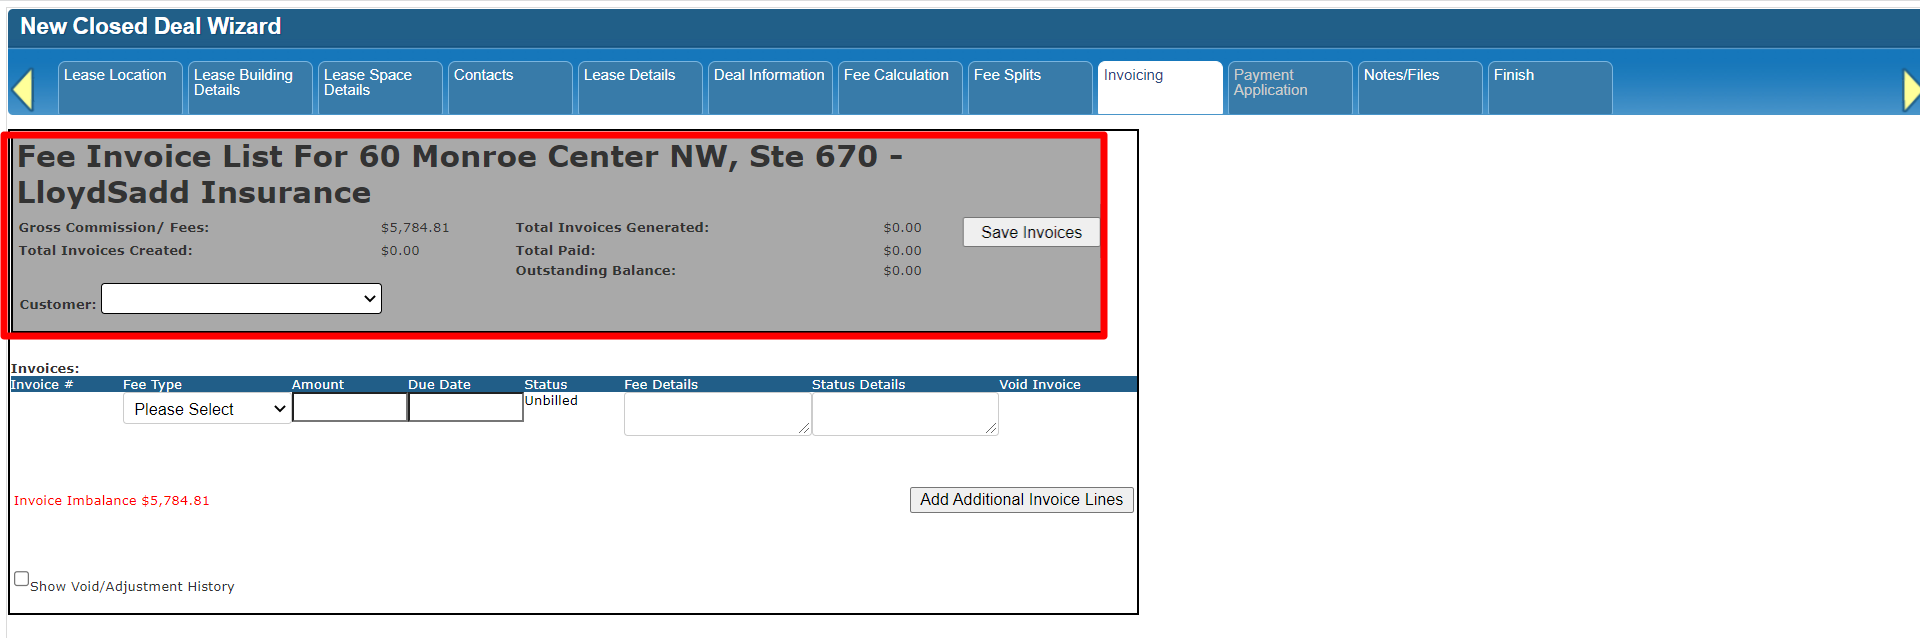This screenshot has height=638, width=1920.
Task: Open the Fee Calculation tab
Action: 899,86
